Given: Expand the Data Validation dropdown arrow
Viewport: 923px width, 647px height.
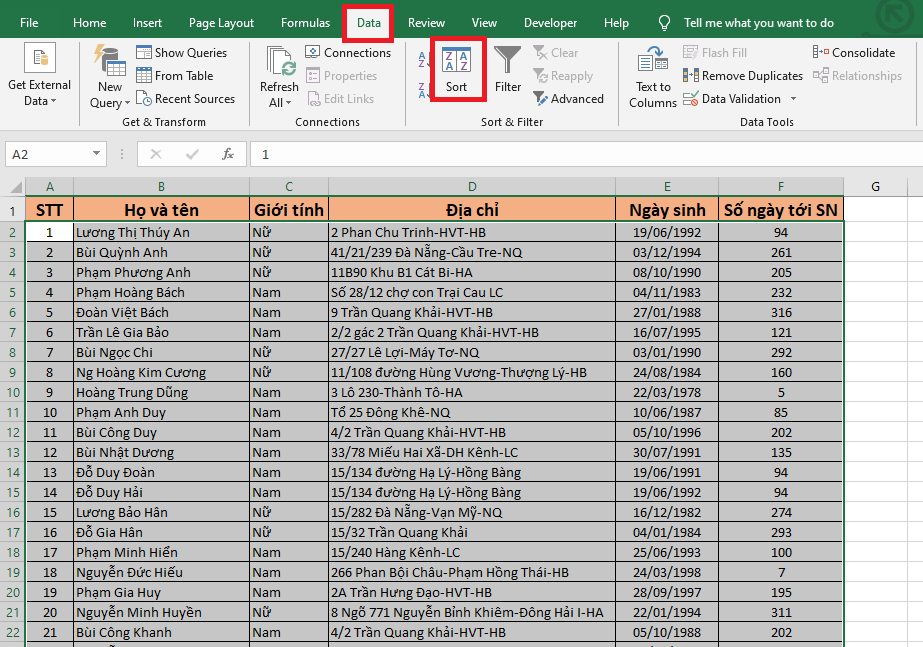Looking at the screenshot, I should pos(793,99).
